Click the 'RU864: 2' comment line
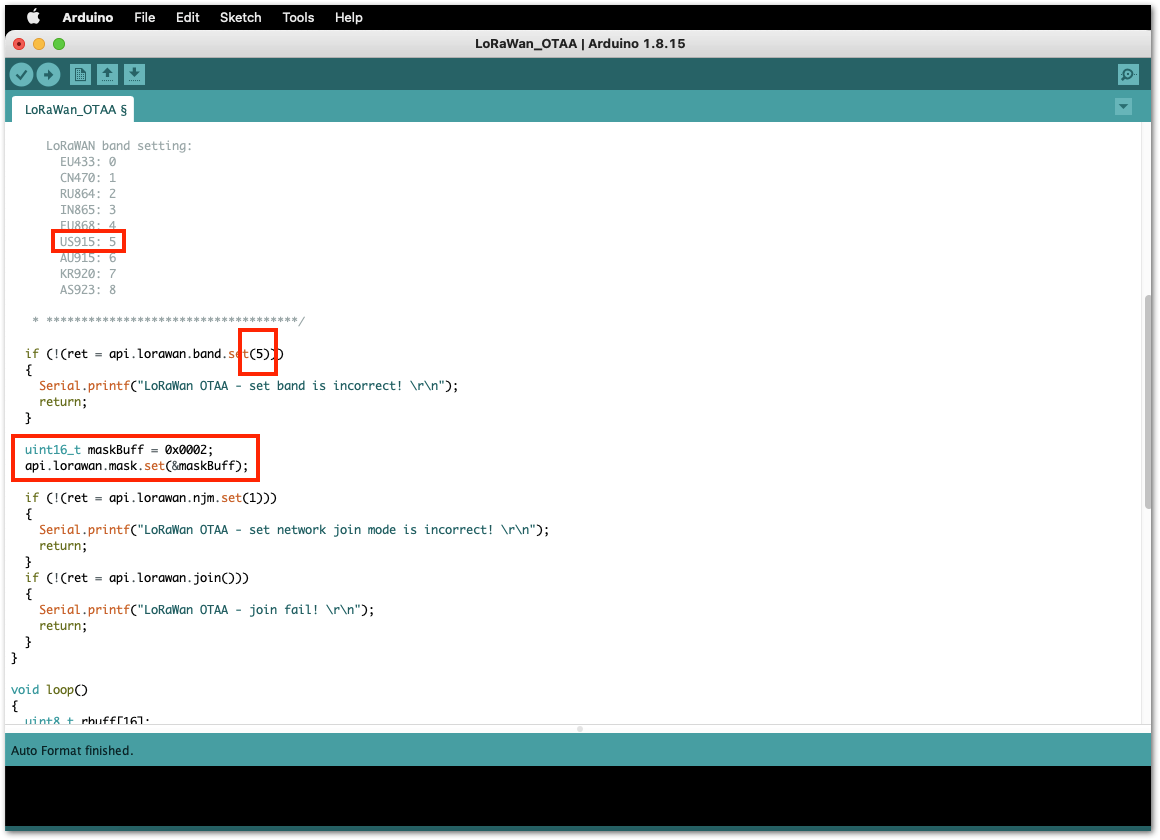This screenshot has height=840, width=1160. (88, 194)
